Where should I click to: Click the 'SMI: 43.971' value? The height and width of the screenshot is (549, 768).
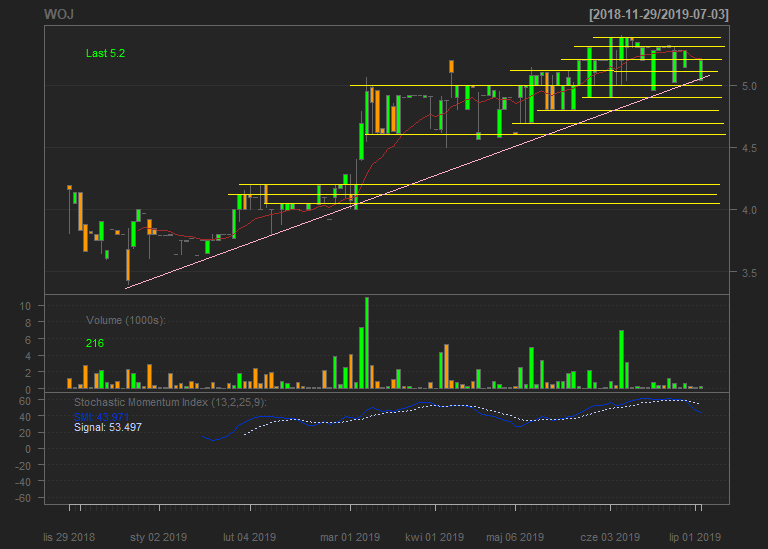101,417
